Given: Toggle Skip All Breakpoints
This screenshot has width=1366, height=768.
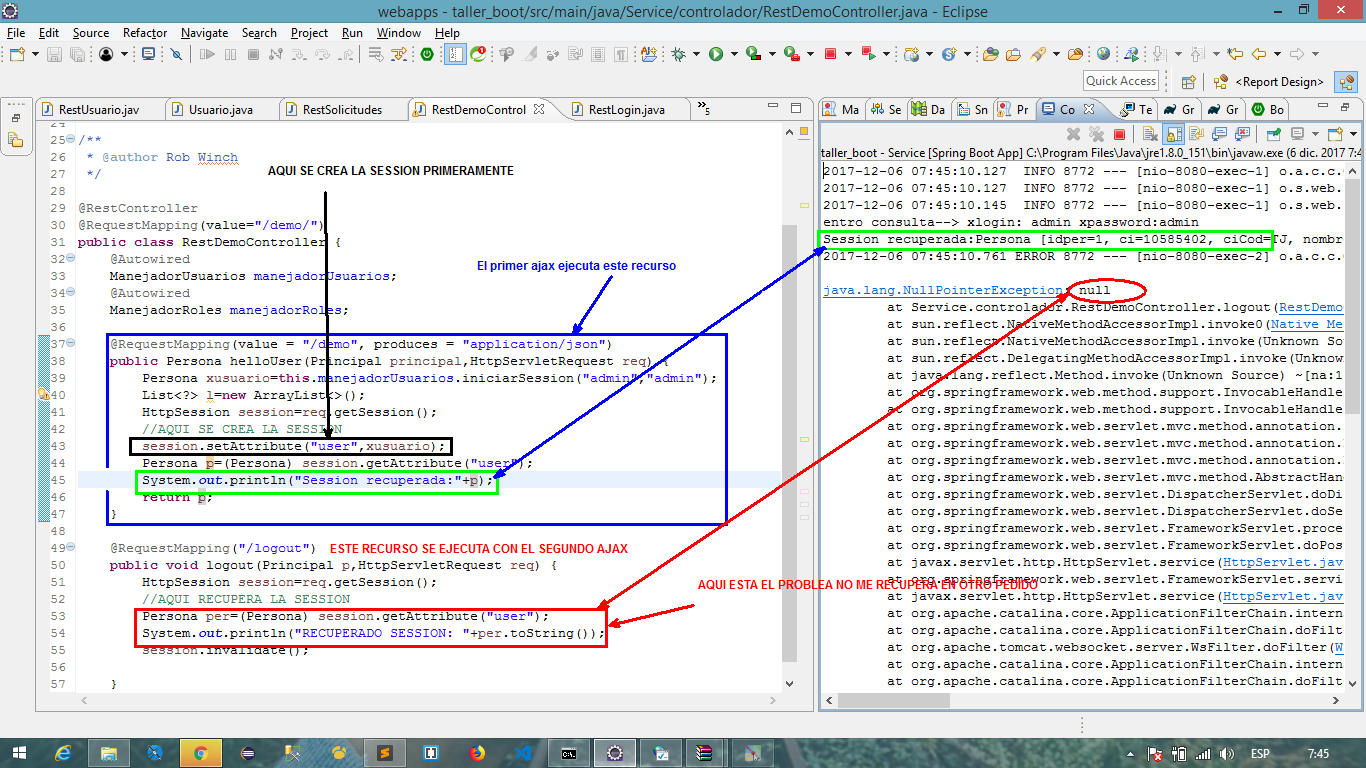Looking at the screenshot, I should coord(175,54).
